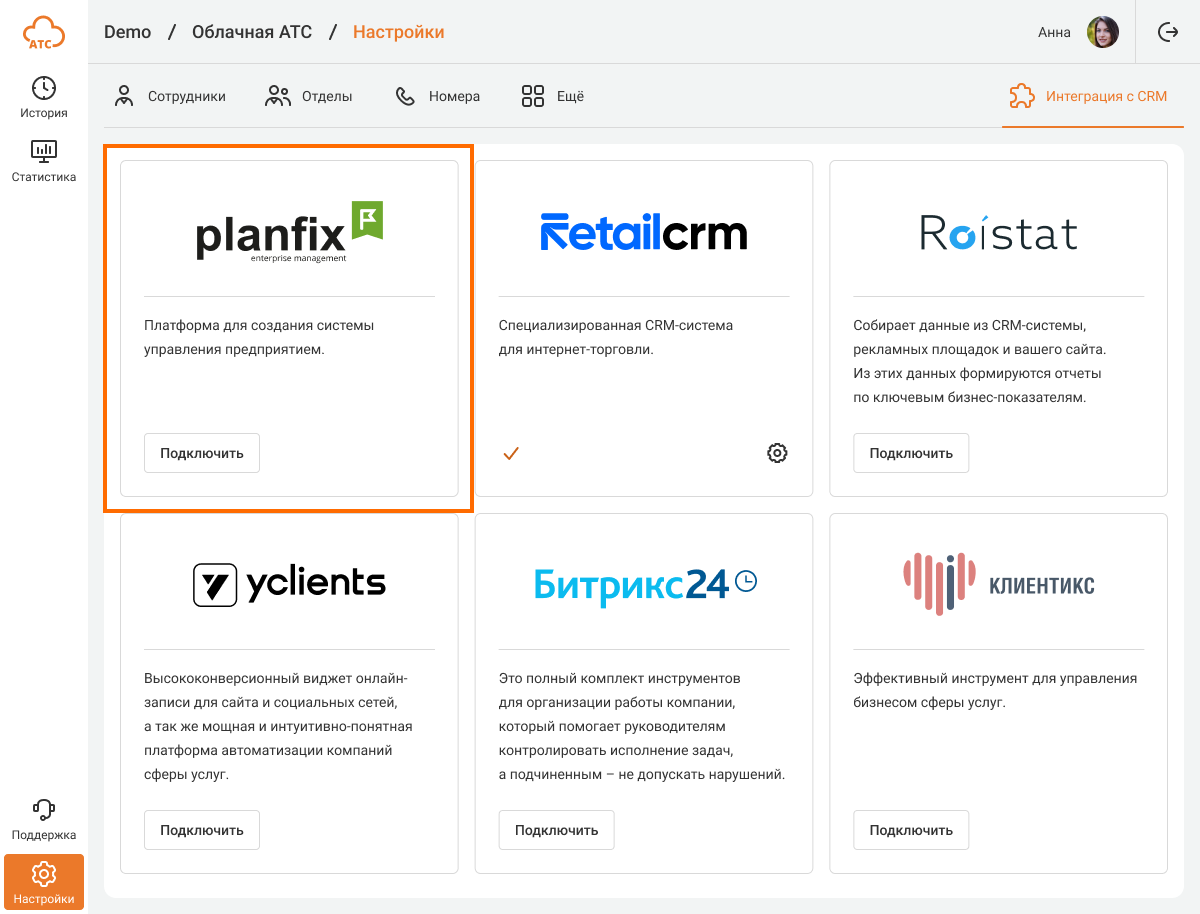
Task: Switch to the Сотрудники tab
Action: [x=170, y=97]
